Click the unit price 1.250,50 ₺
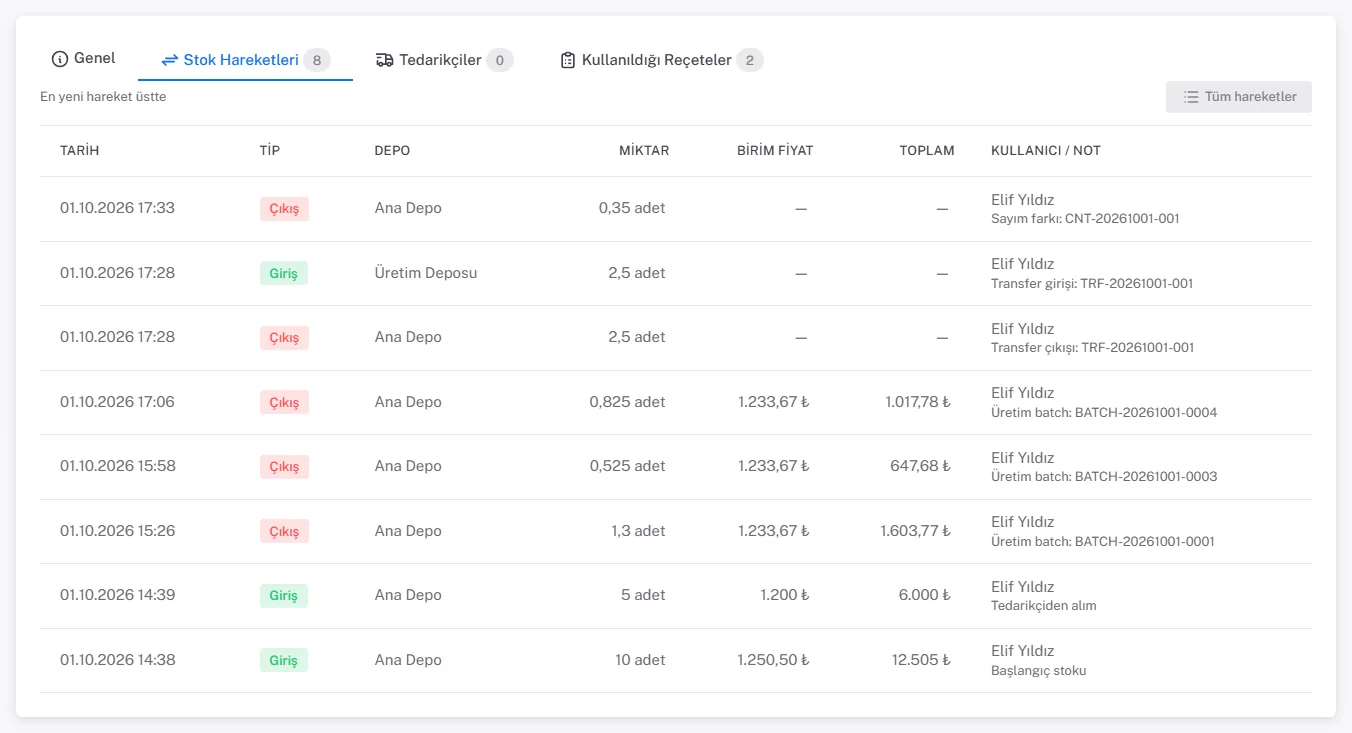 coord(773,660)
